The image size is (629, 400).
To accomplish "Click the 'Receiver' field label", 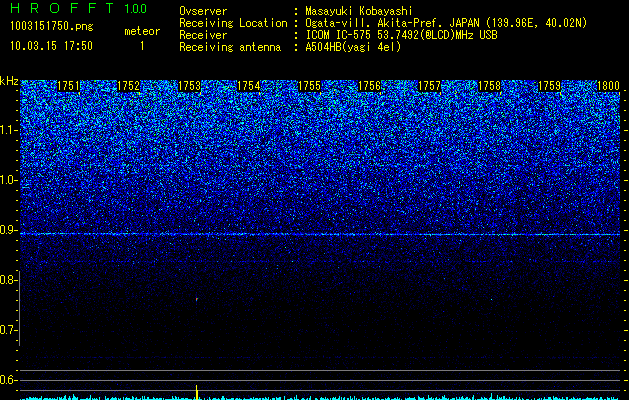I will [x=203, y=35].
